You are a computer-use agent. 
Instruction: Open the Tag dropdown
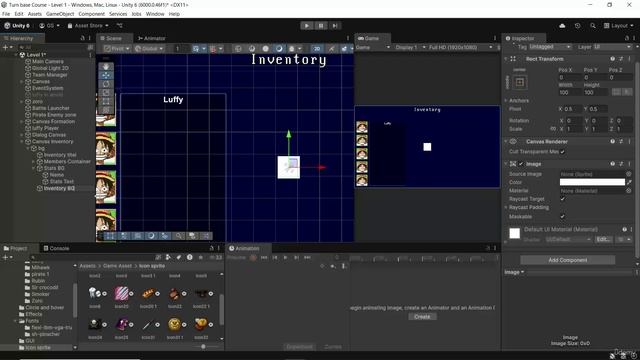550,47
